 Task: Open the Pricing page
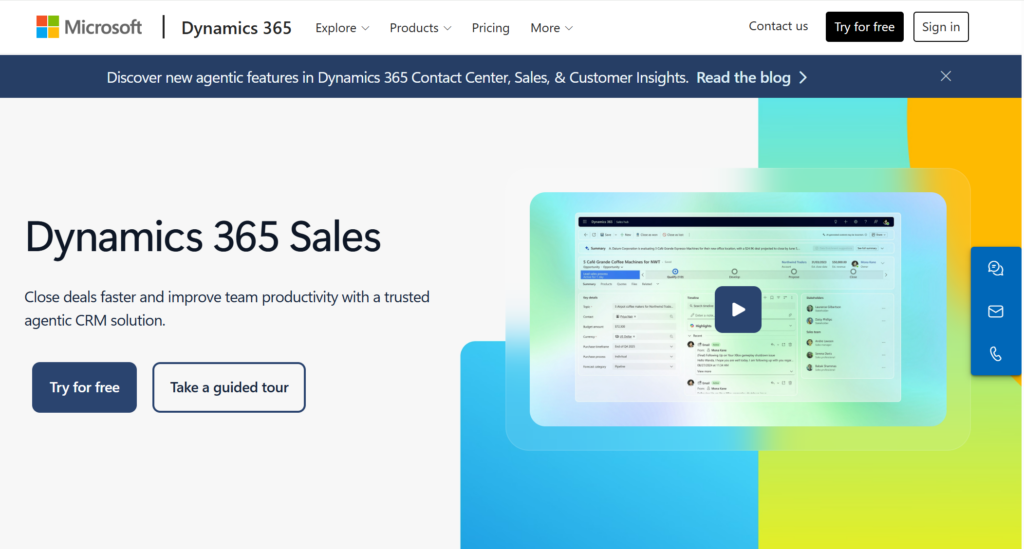(x=490, y=28)
